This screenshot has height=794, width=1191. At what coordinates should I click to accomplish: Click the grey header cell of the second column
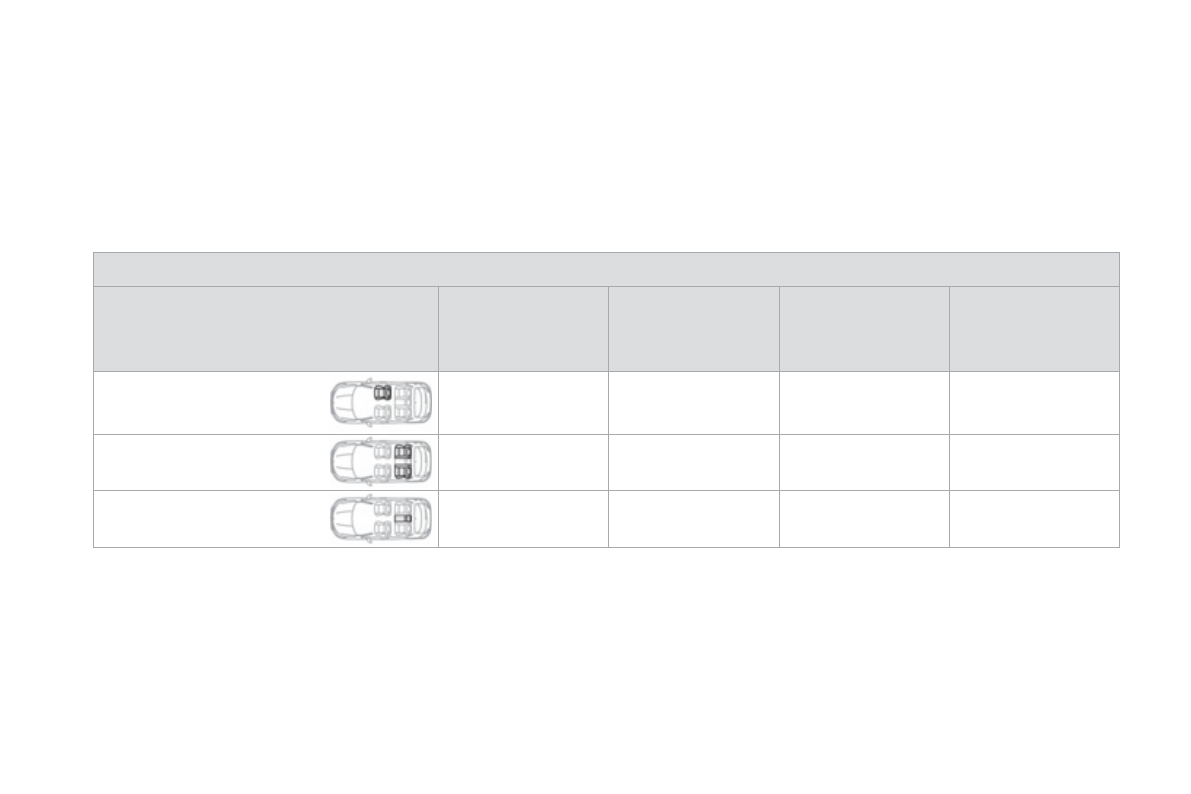[523, 329]
